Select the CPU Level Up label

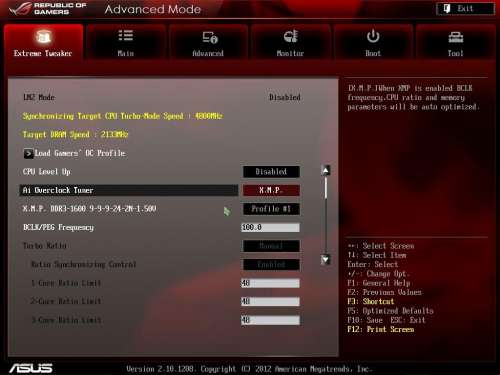pos(46,172)
